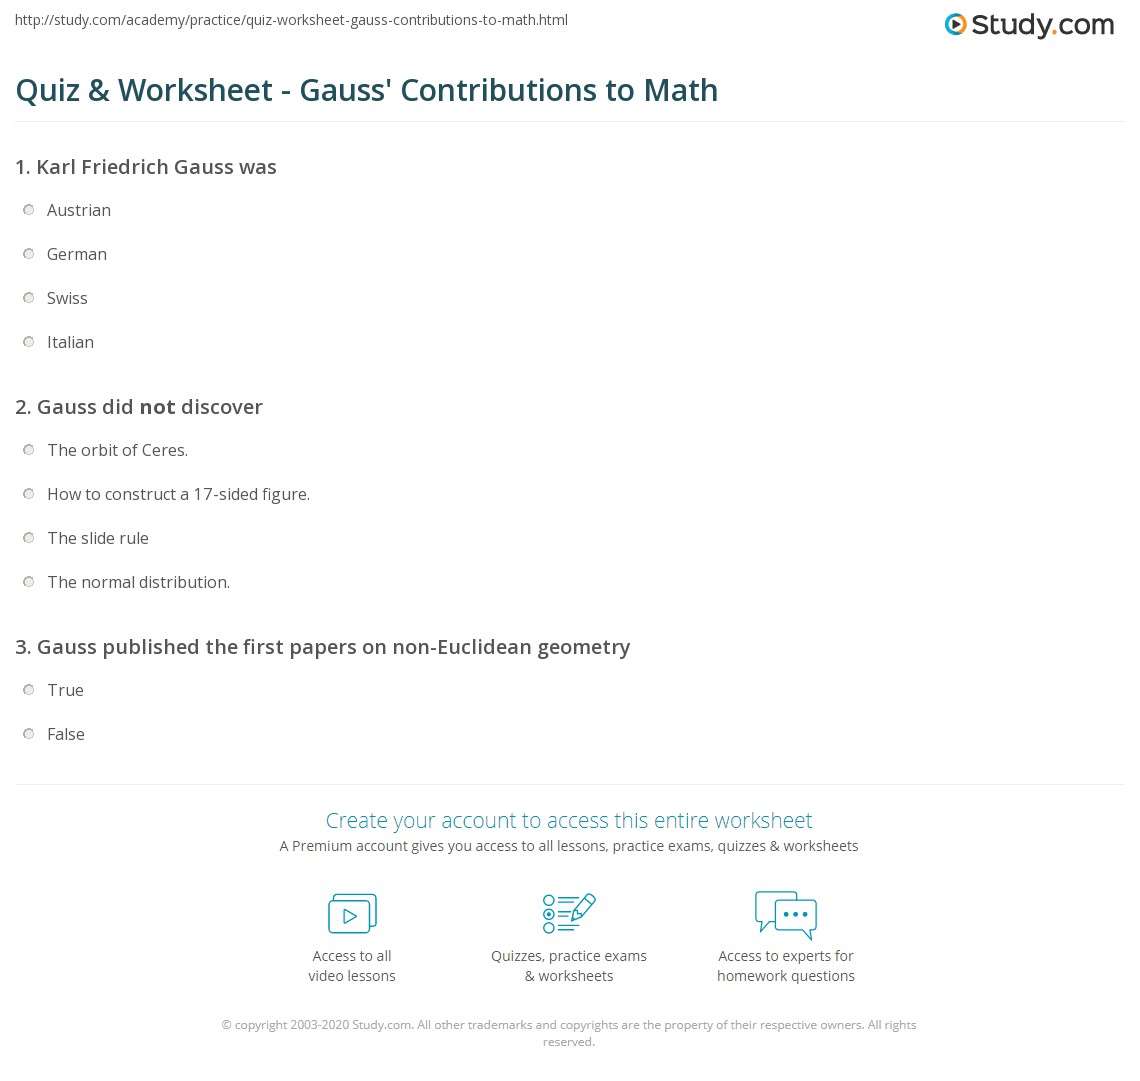Choose the Swiss radio button

pos(29,298)
